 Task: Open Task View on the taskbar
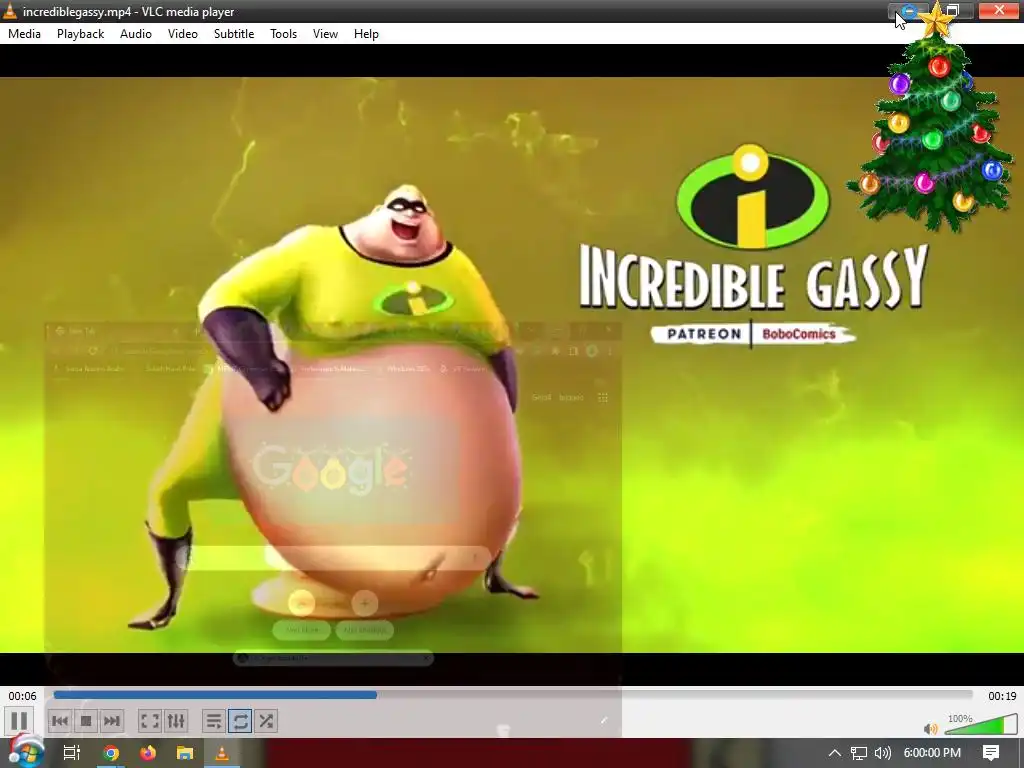[x=72, y=753]
